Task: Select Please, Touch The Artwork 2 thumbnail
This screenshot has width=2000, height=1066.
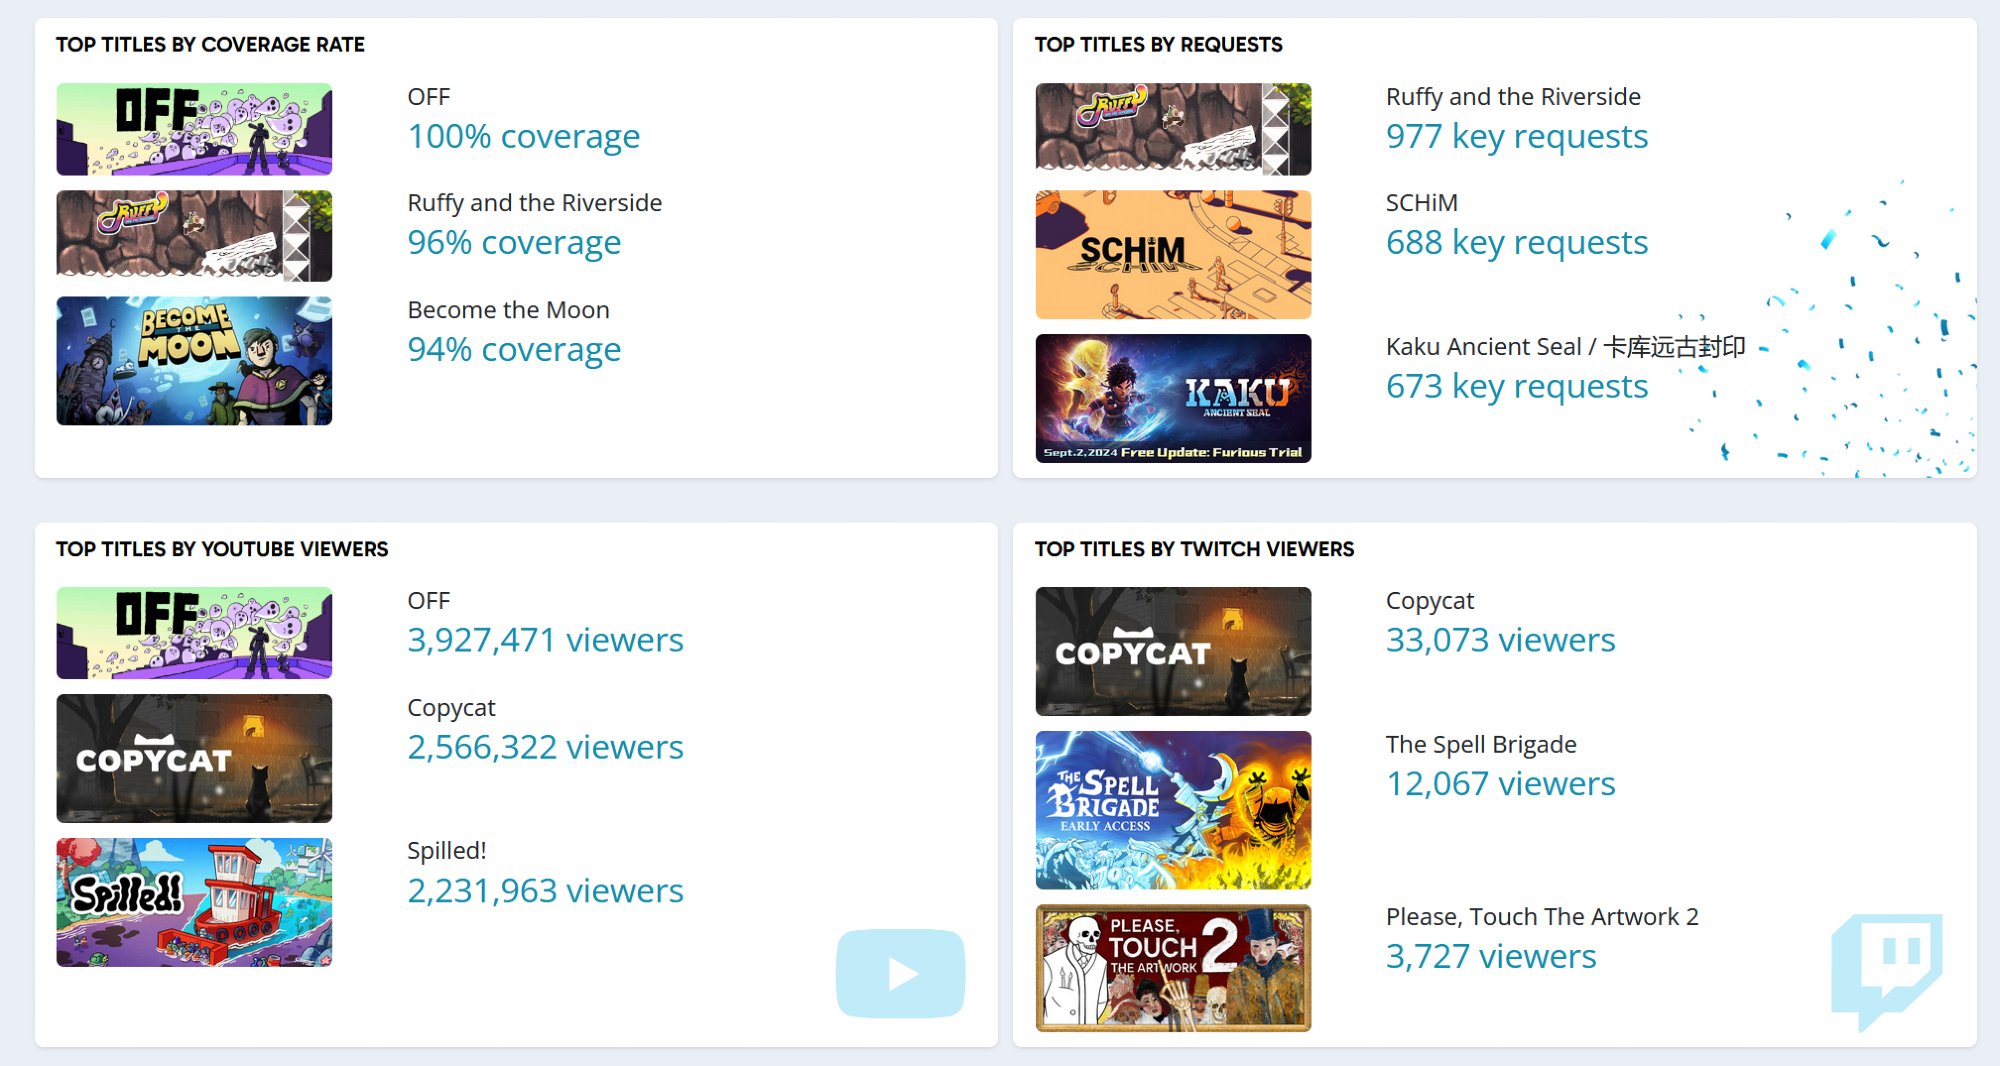Action: pyautogui.click(x=1173, y=967)
